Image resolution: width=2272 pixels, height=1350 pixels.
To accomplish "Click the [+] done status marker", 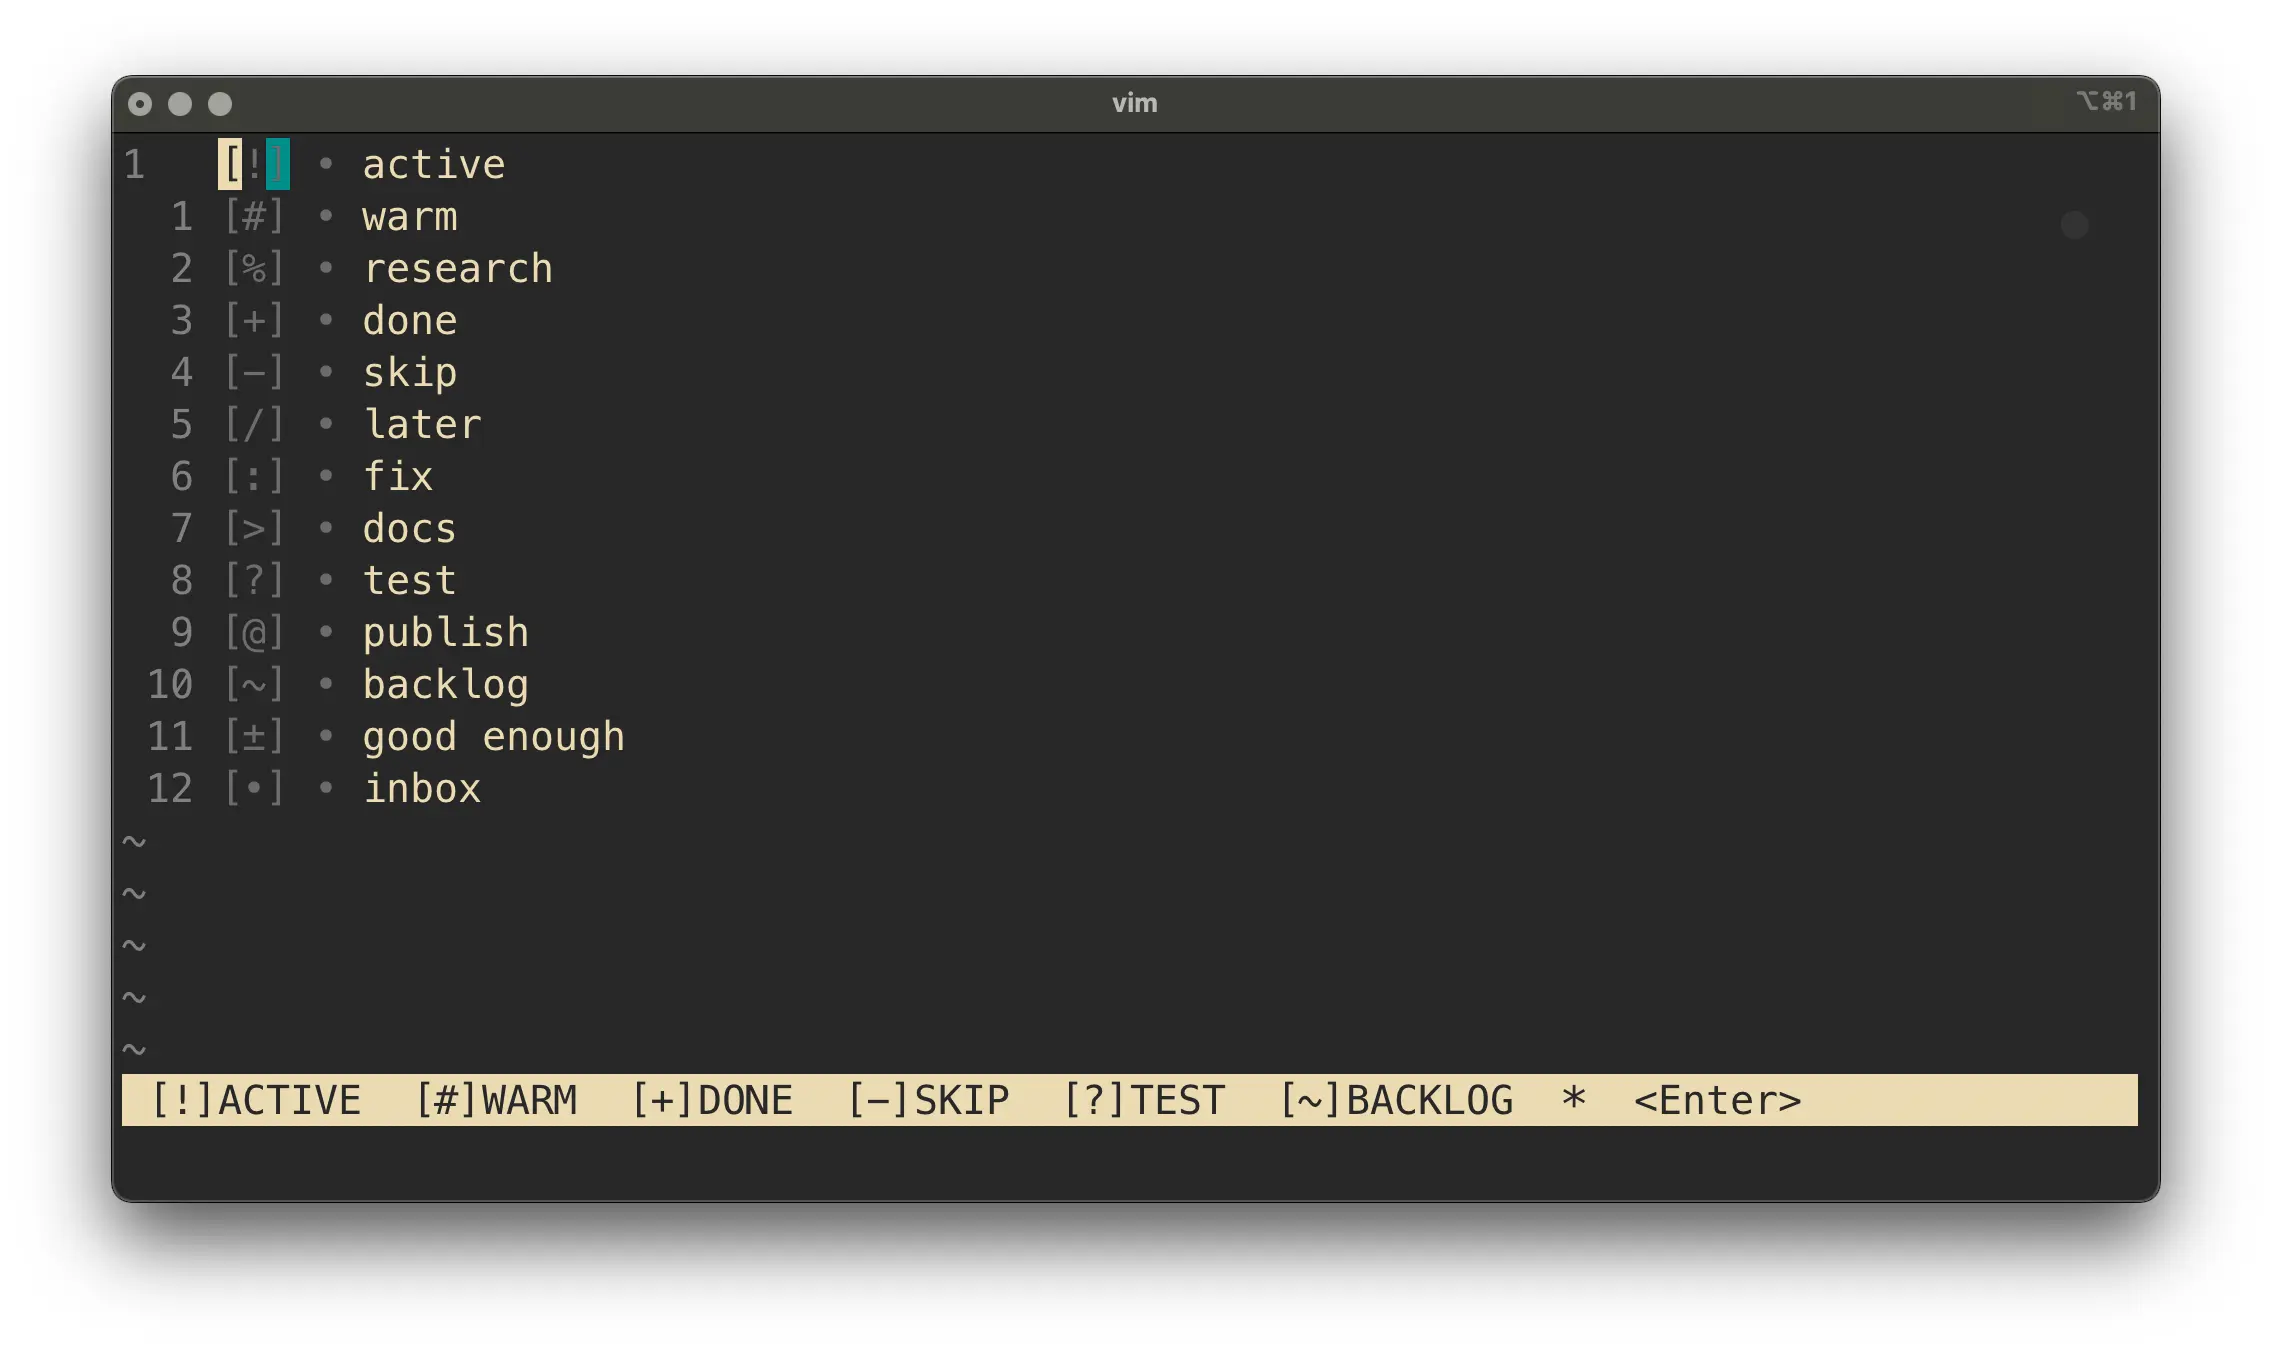I will pyautogui.click(x=254, y=321).
